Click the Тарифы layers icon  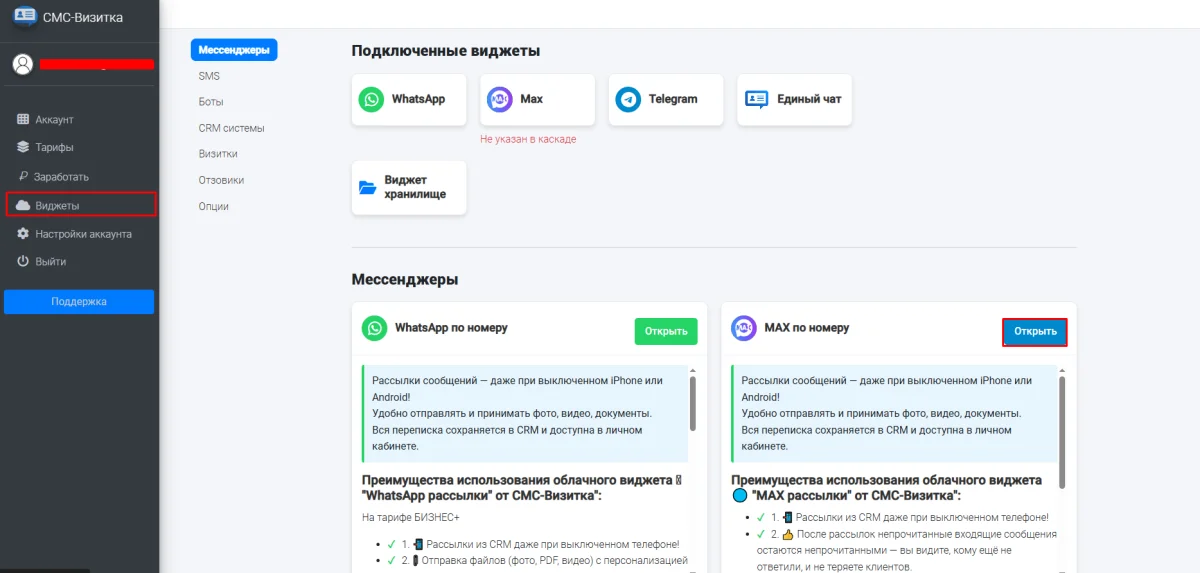[23, 147]
